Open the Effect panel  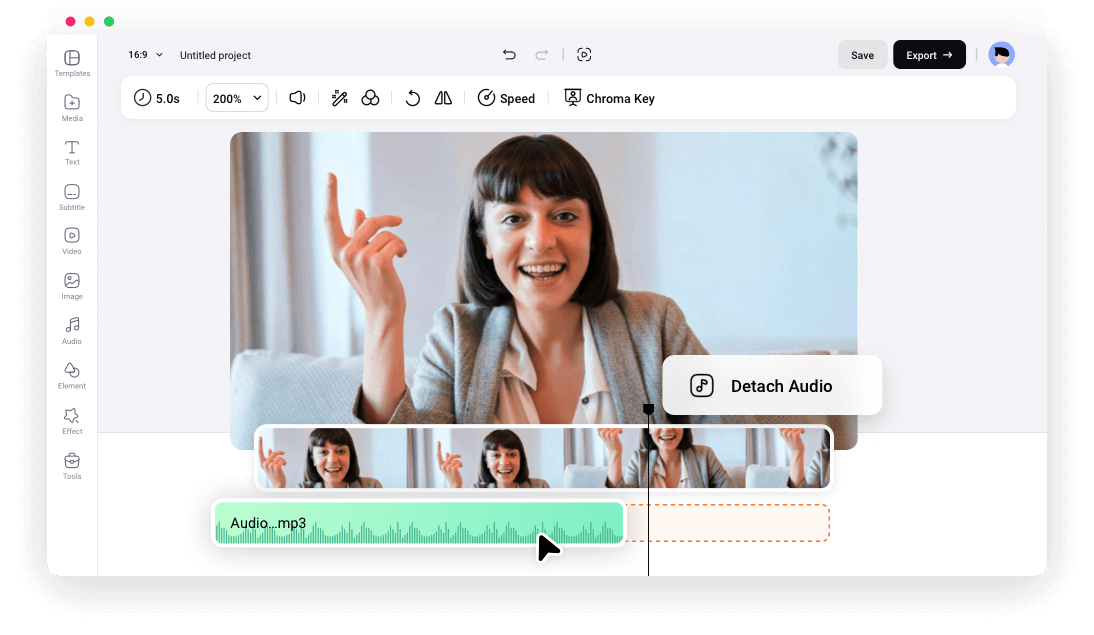pos(72,421)
